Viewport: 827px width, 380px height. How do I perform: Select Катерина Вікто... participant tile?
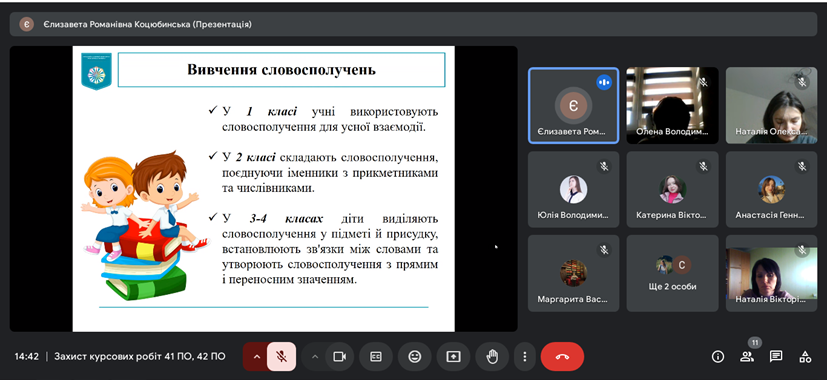[x=672, y=189]
